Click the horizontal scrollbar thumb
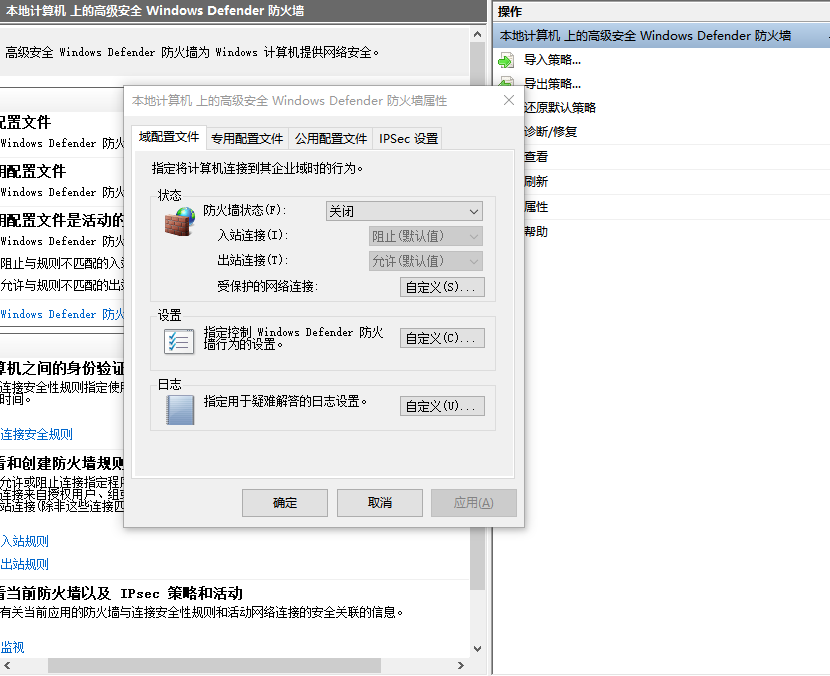The width and height of the screenshot is (830, 676). [x=214, y=665]
